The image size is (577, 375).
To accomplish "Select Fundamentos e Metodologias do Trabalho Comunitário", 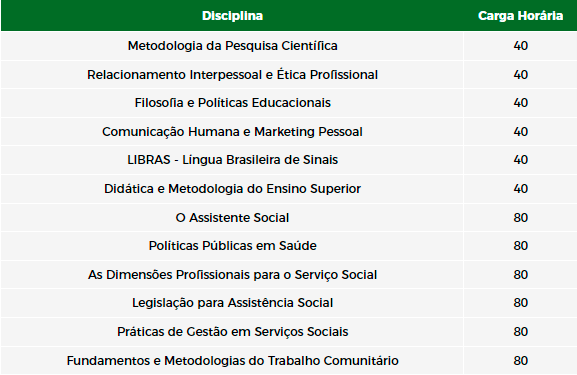I will point(232,361).
